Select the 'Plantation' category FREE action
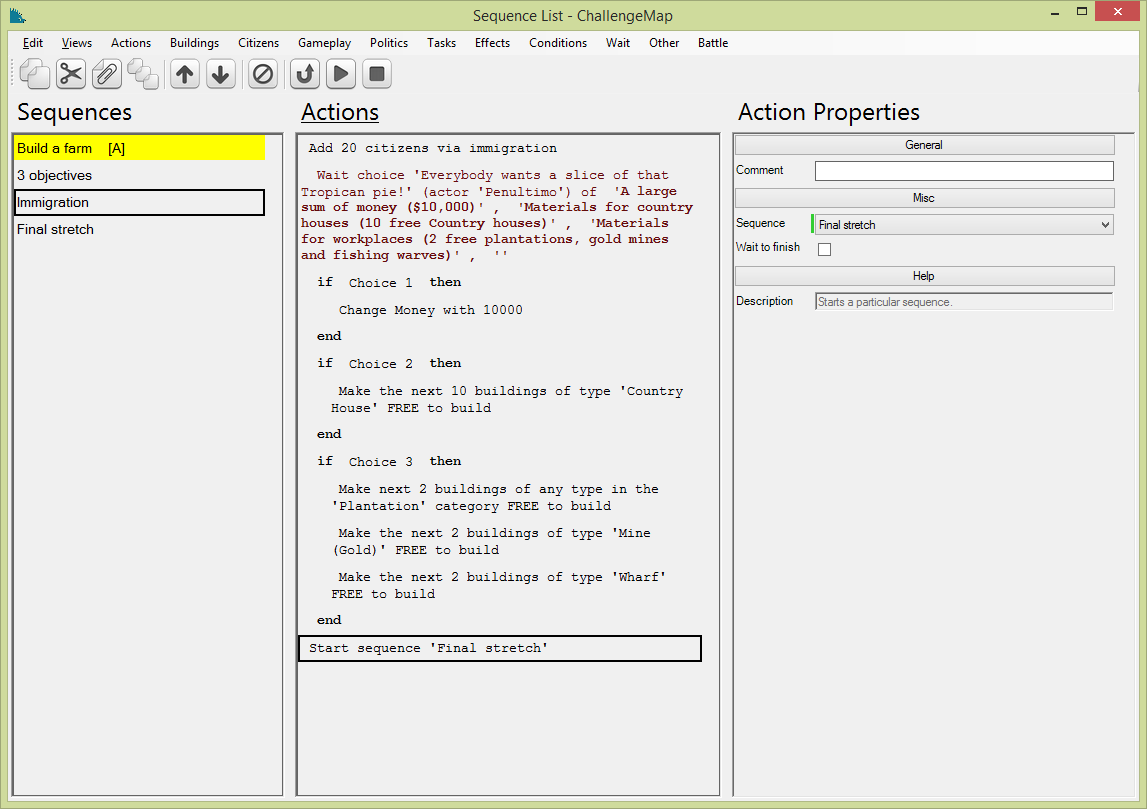Image resolution: width=1147 pixels, height=809 pixels. tap(495, 497)
